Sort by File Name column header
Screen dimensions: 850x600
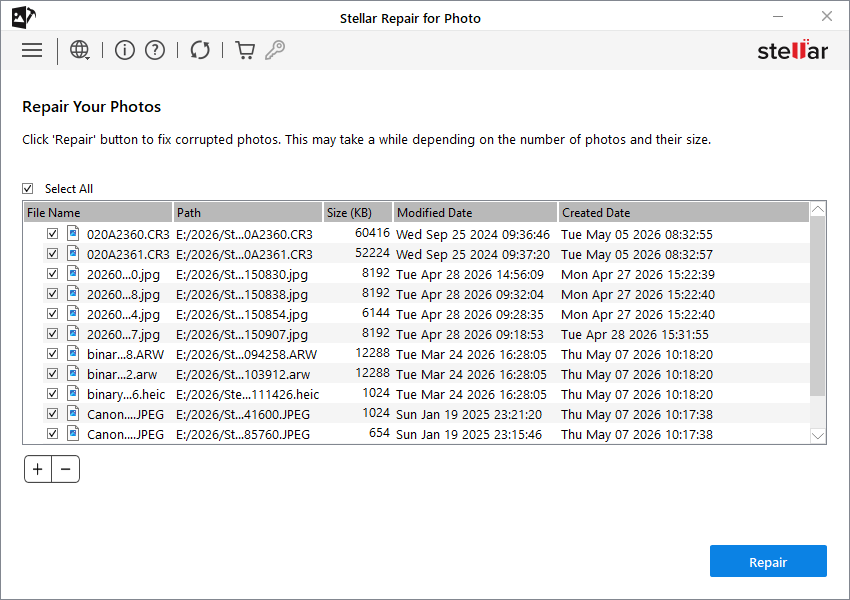[x=98, y=212]
